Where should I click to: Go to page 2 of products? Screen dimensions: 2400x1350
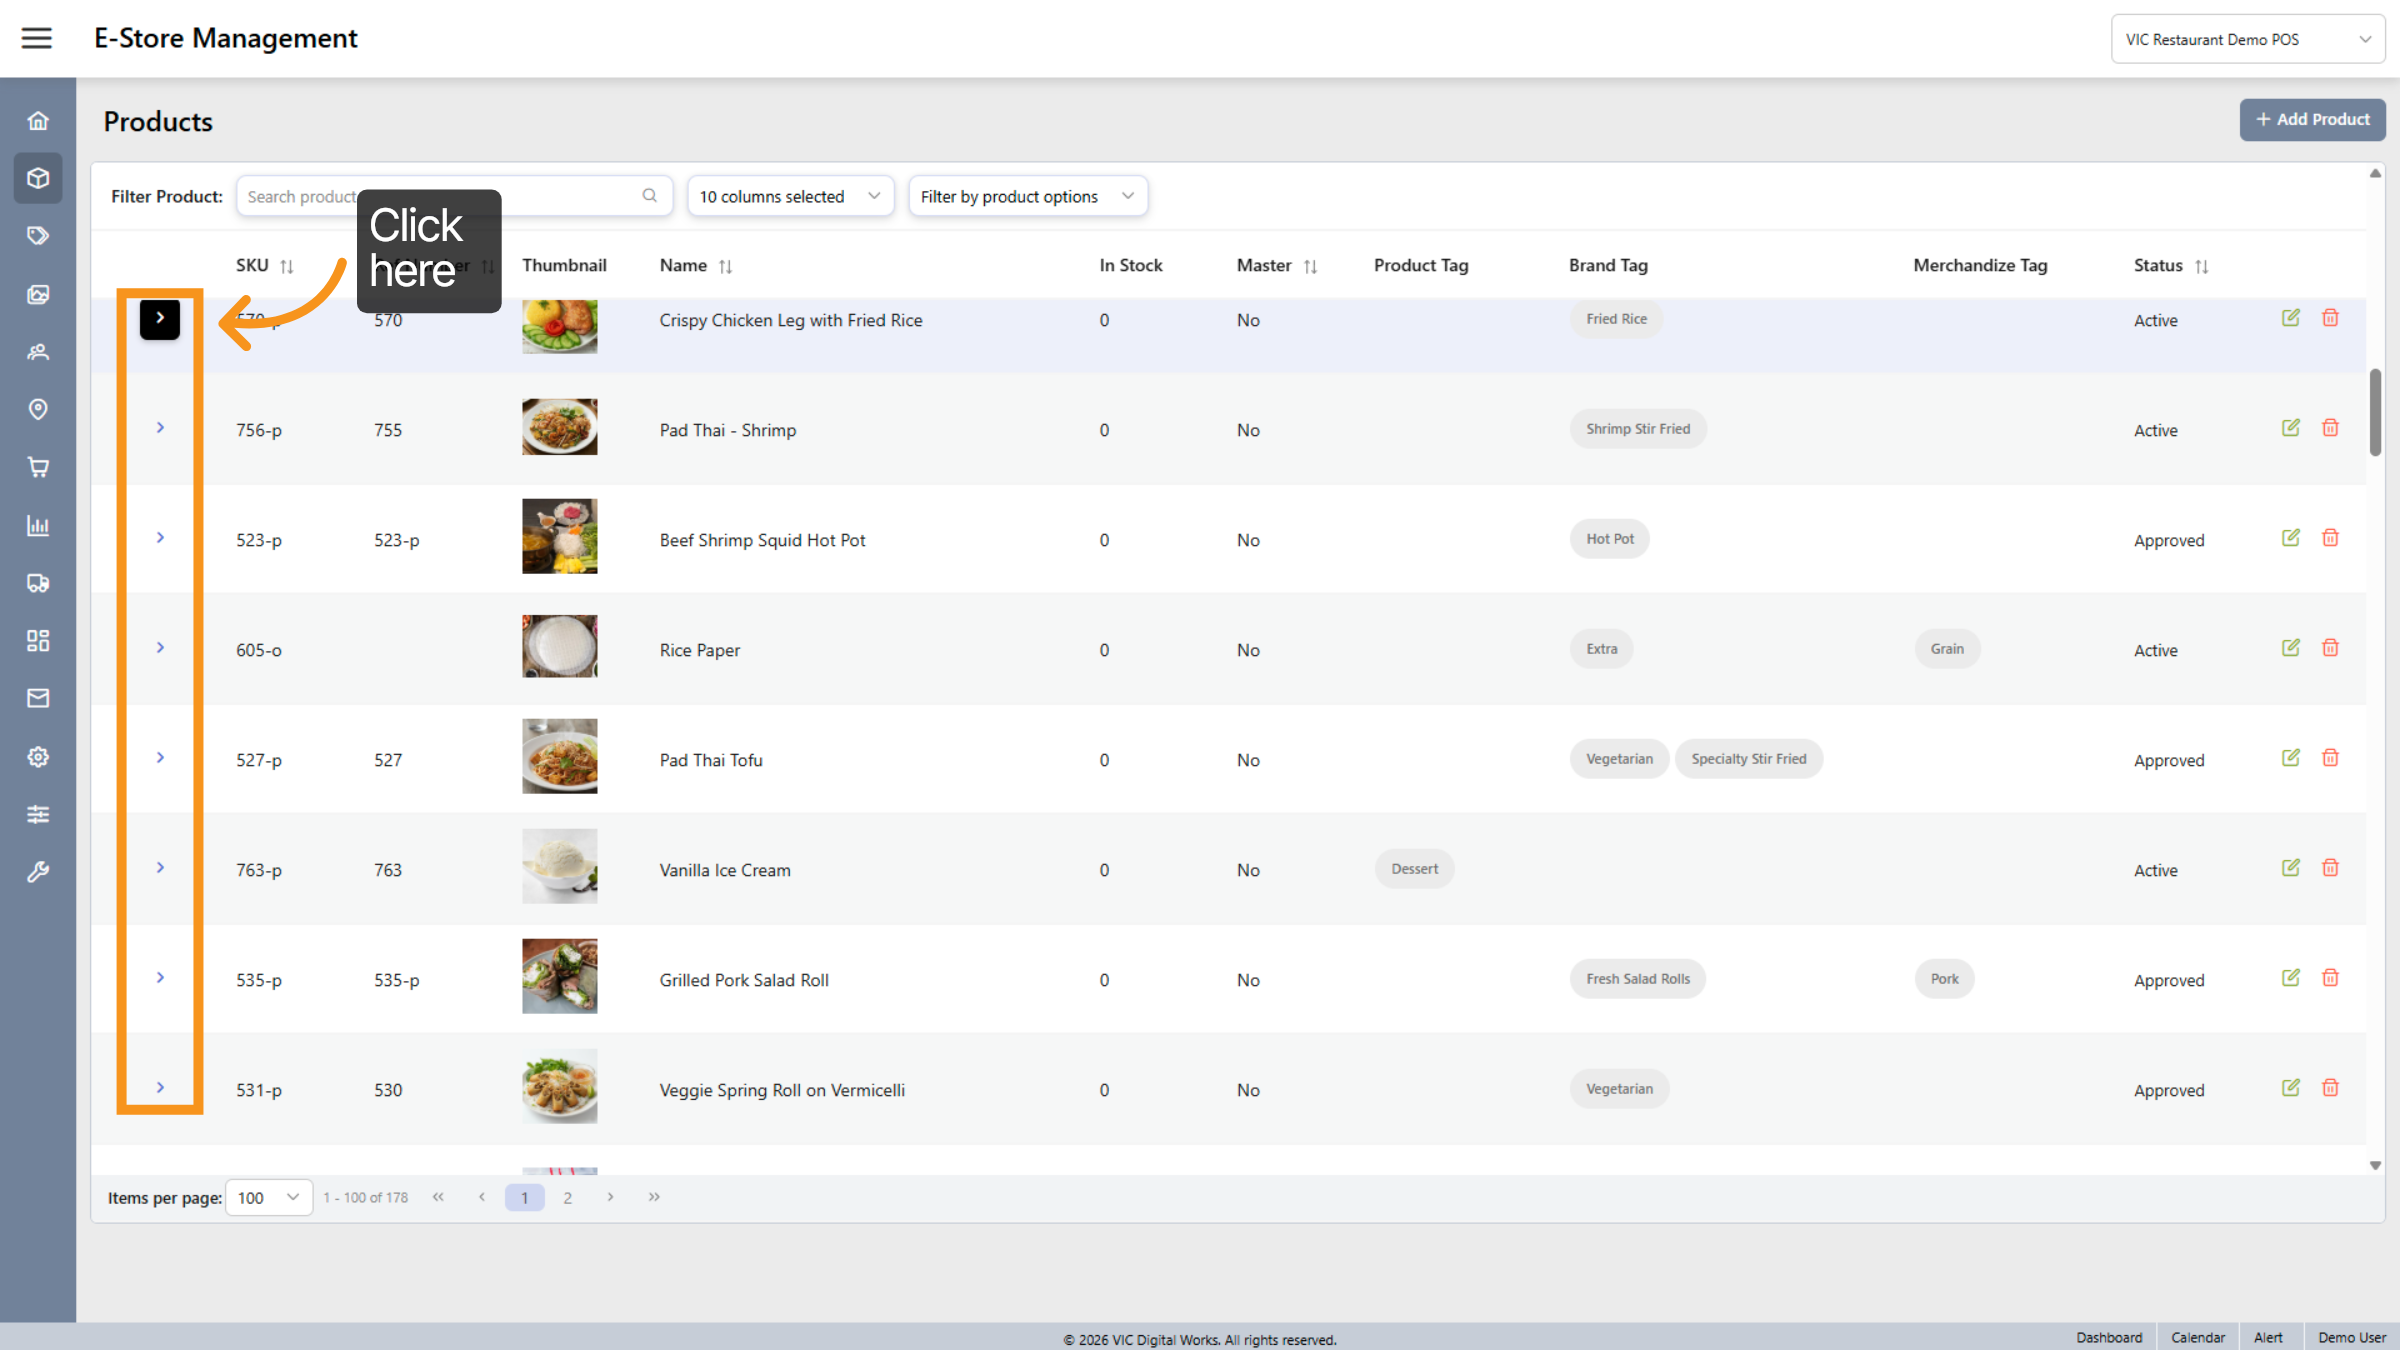click(x=567, y=1198)
